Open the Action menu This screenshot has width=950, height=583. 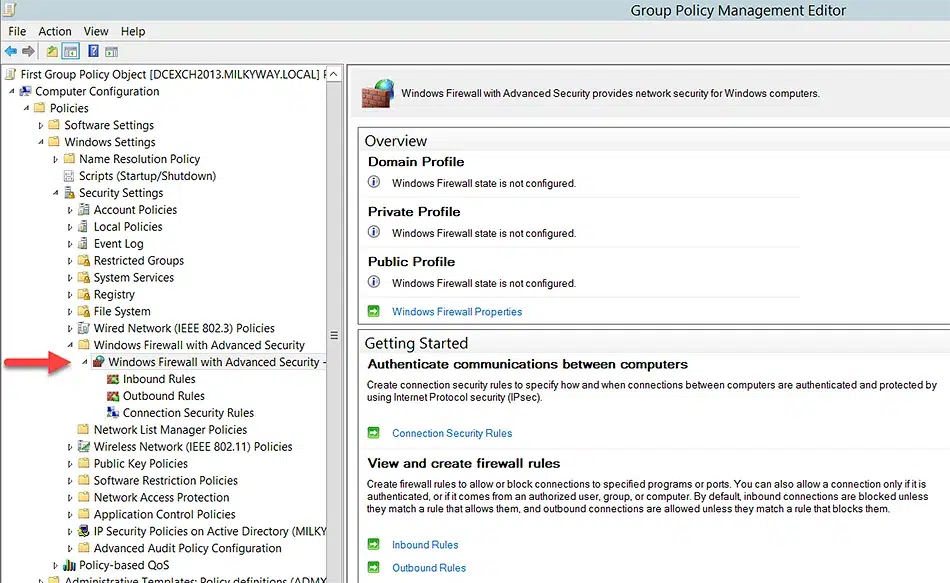click(55, 32)
